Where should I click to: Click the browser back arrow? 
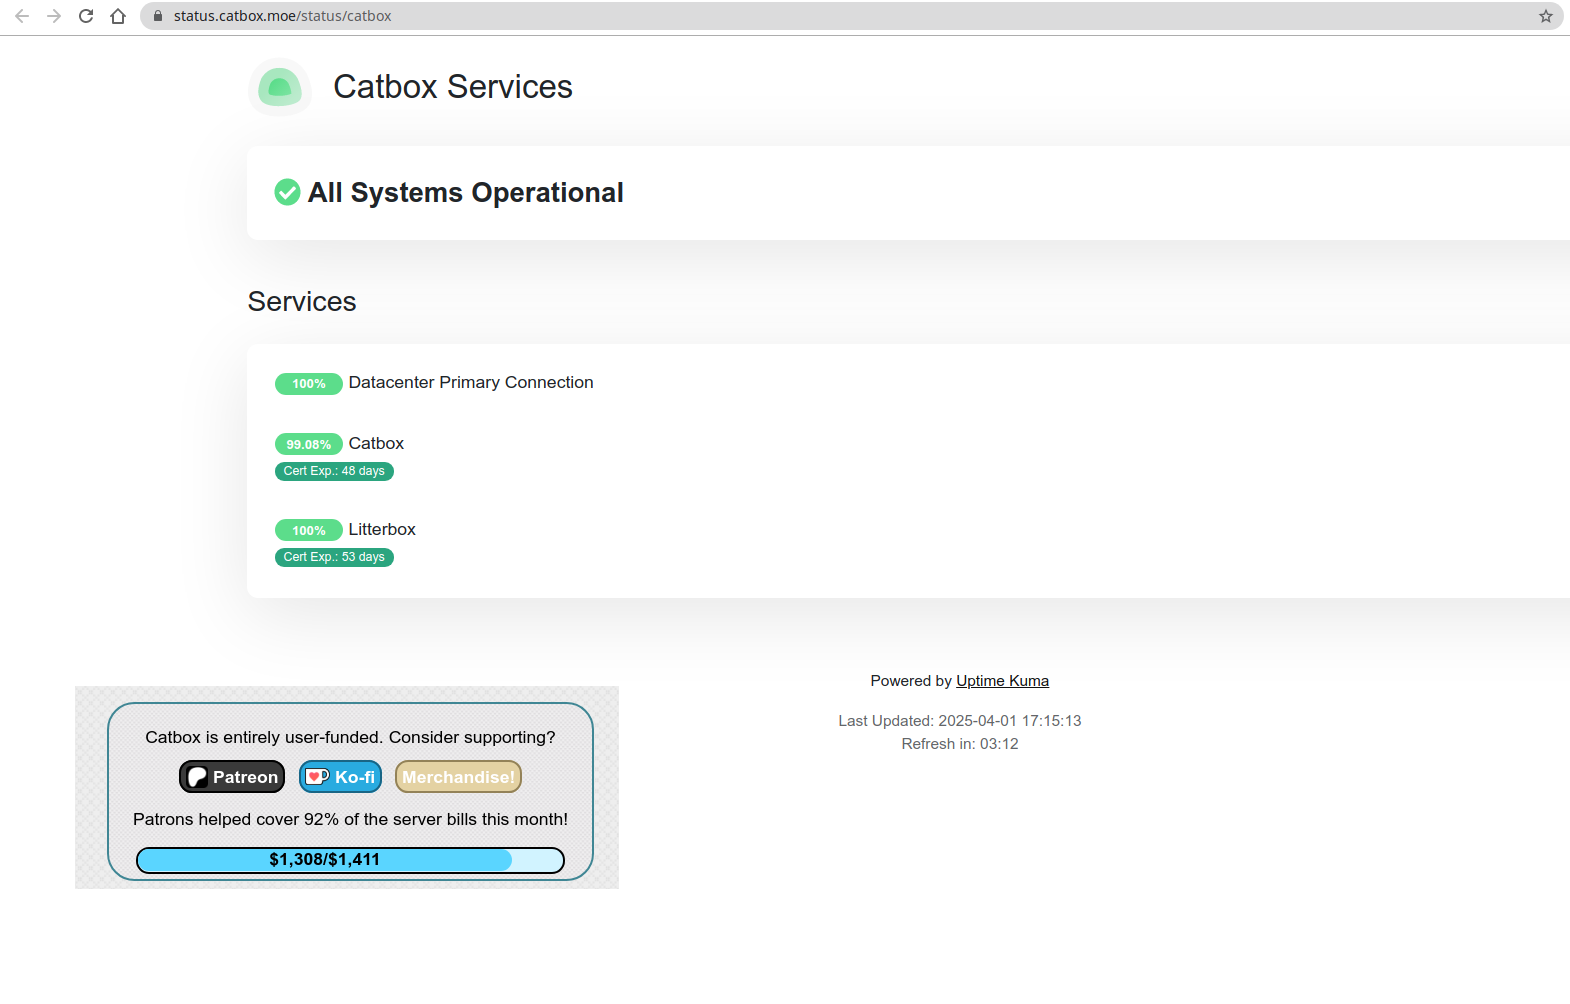[22, 16]
